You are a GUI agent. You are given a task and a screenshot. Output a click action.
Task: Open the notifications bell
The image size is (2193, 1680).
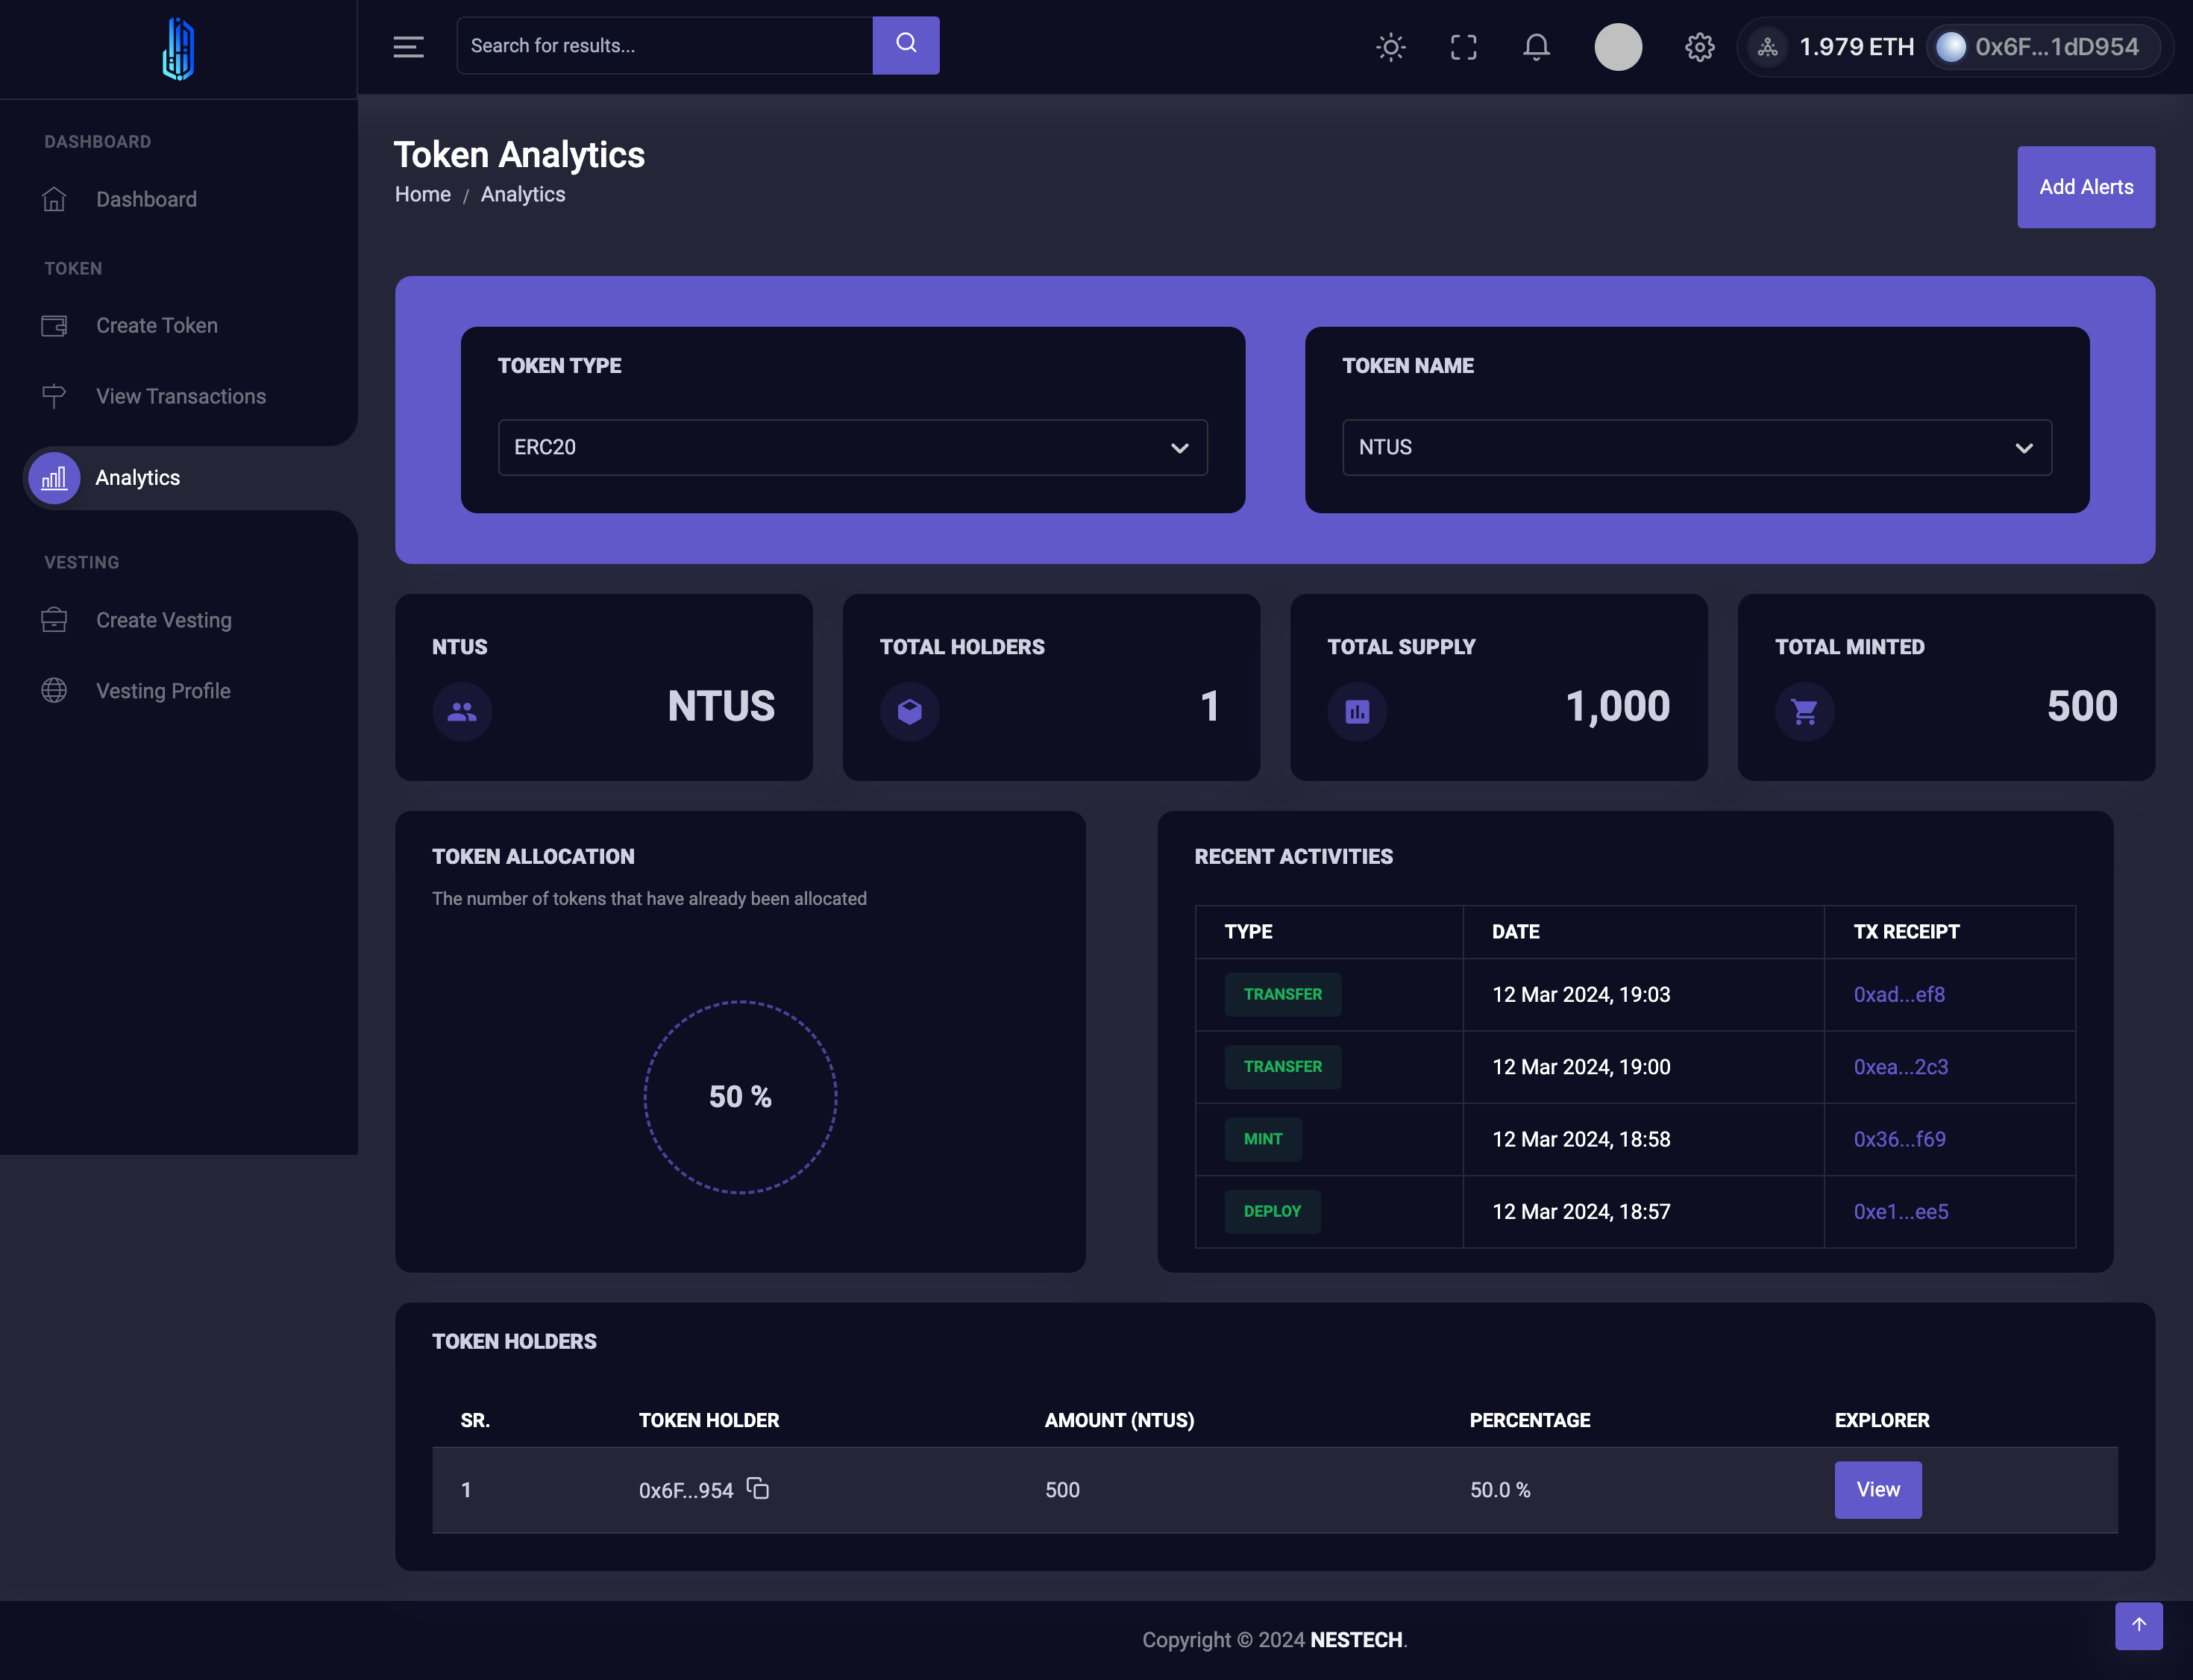coord(1536,47)
